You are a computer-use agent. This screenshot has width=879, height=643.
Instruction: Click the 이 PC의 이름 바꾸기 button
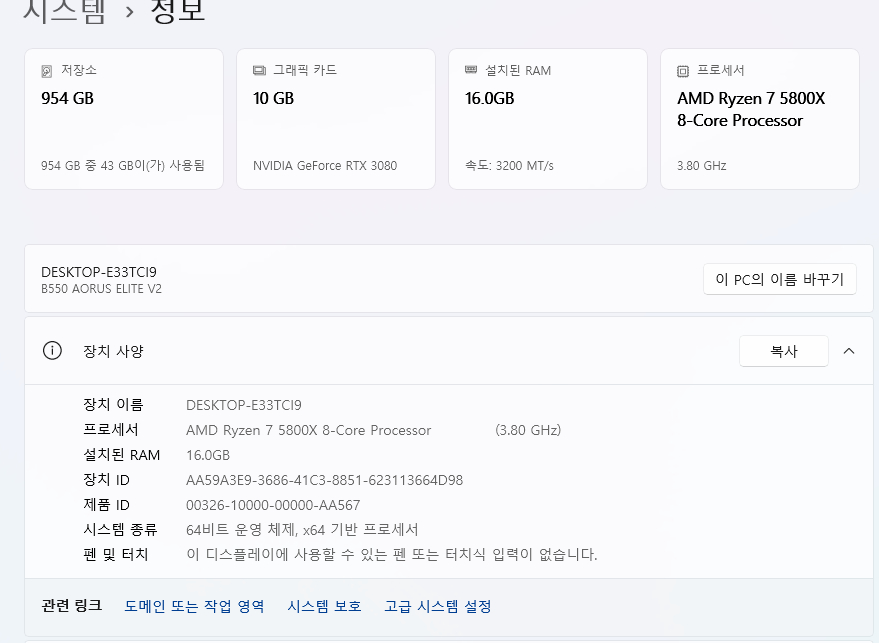(x=779, y=279)
